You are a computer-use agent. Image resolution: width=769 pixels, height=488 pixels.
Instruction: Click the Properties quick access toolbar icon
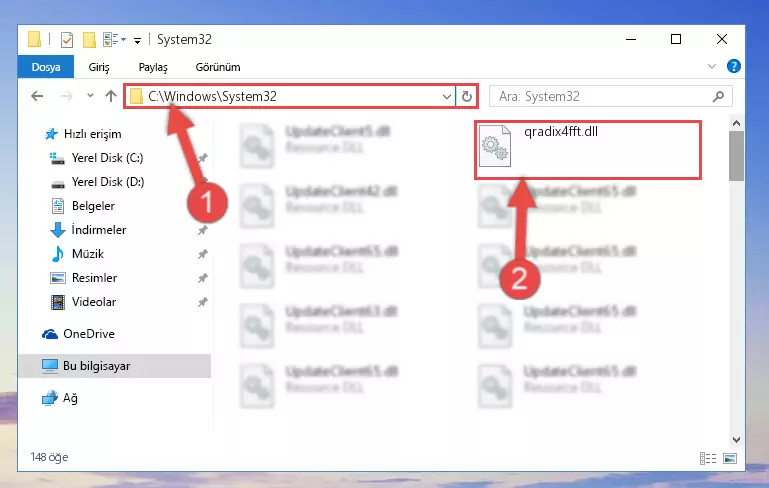(67, 40)
